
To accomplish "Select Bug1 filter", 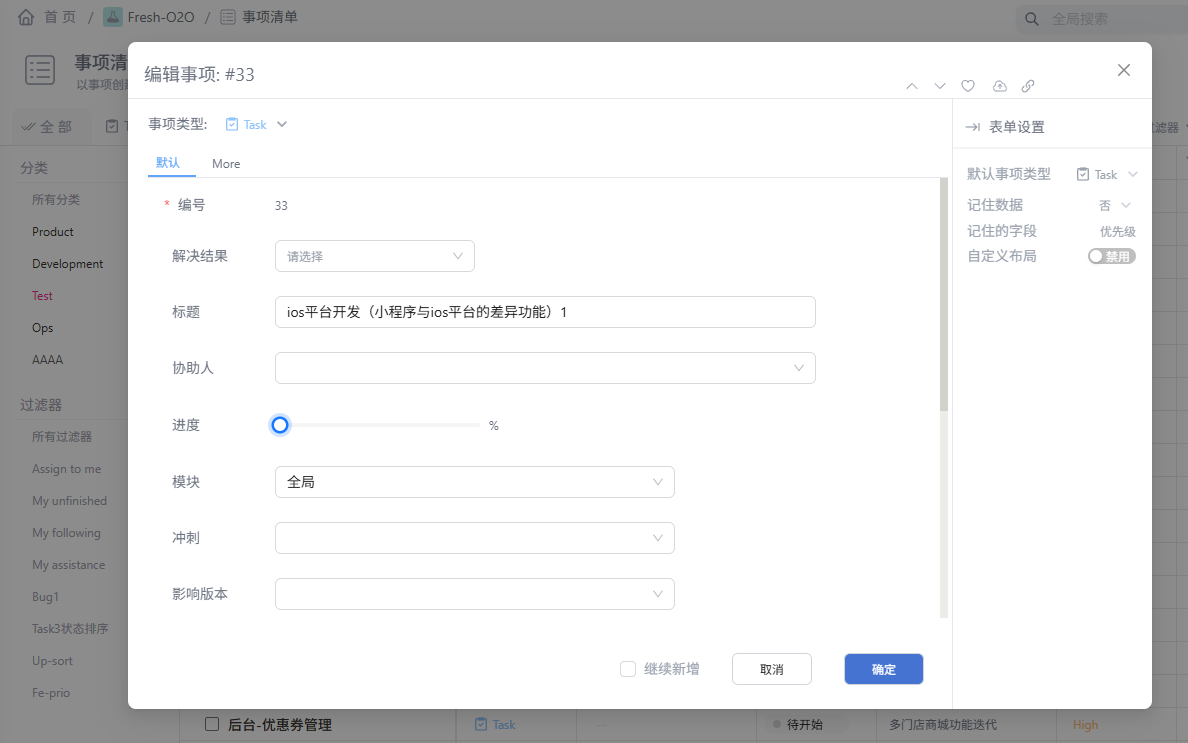I will (x=45, y=597).
